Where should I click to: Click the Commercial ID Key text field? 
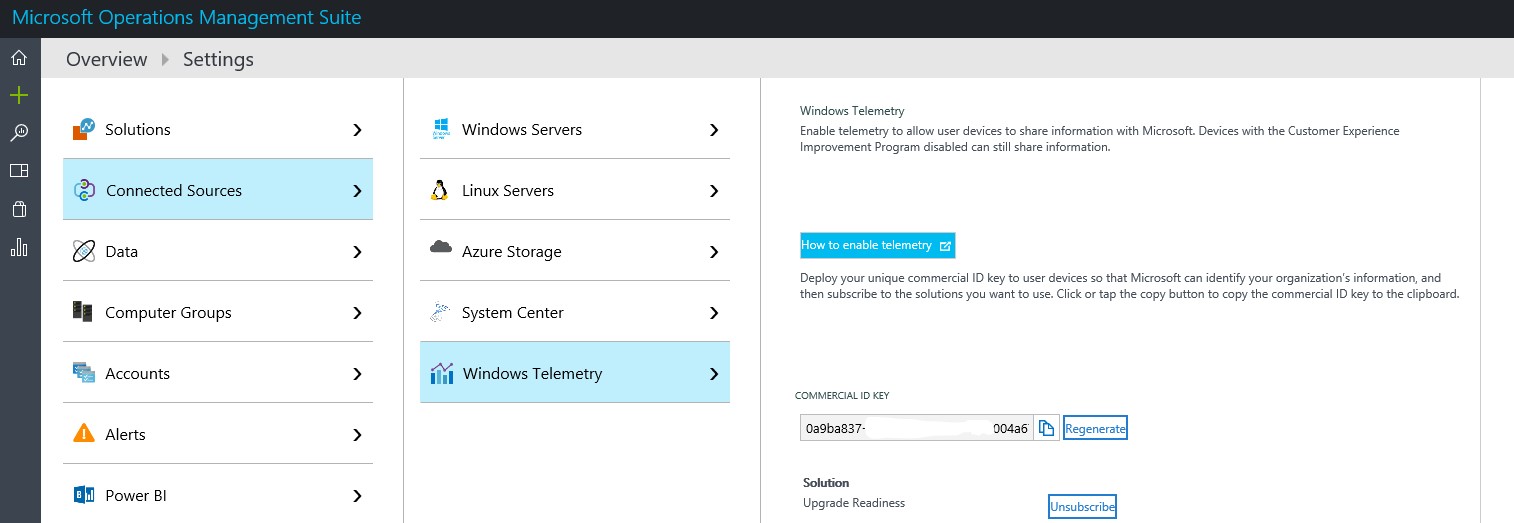(x=915, y=428)
